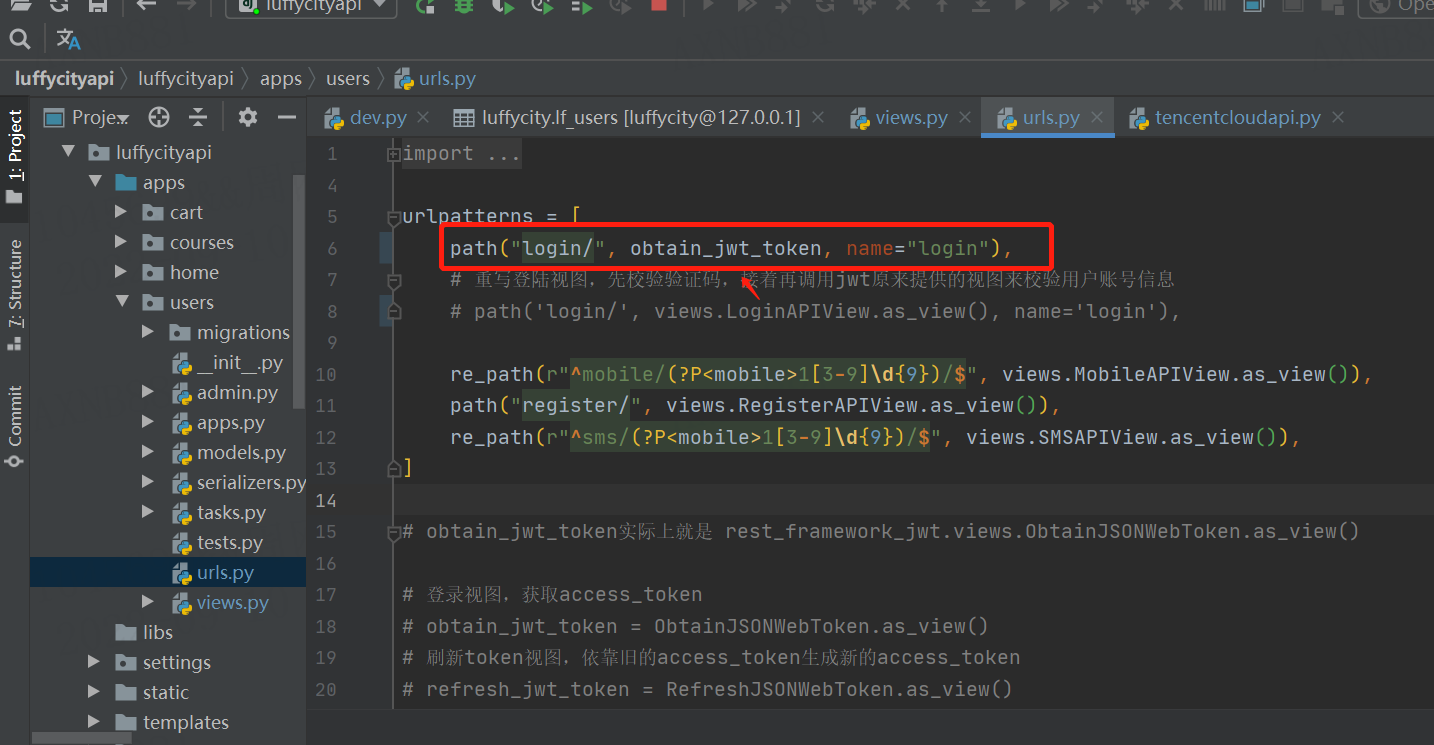Collapse the users folder arrow
Viewport: 1434px width, 745px height.
pos(121,303)
